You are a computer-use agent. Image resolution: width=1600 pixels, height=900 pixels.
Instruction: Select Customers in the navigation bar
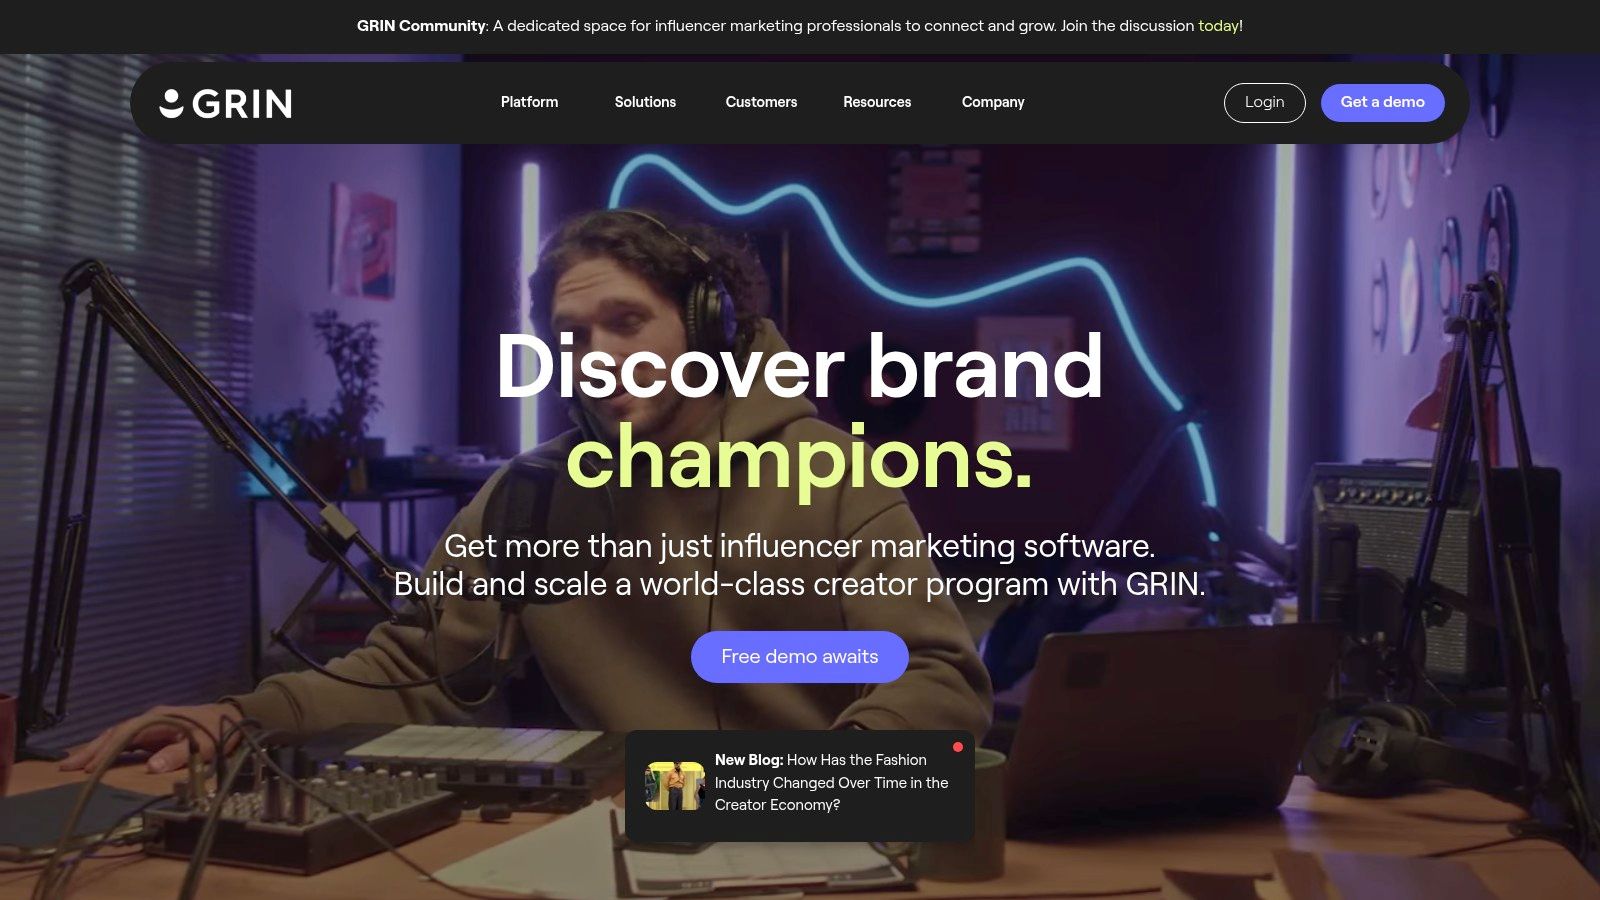click(x=761, y=102)
